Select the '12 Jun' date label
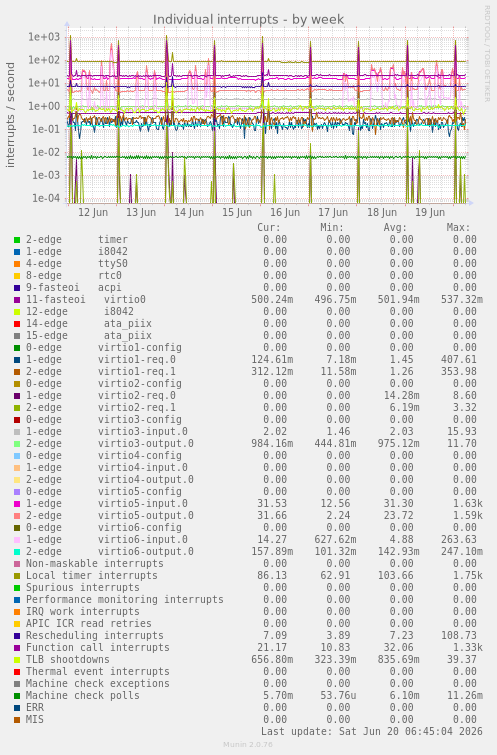Screen dimensions: 497x755 [x=93, y=212]
